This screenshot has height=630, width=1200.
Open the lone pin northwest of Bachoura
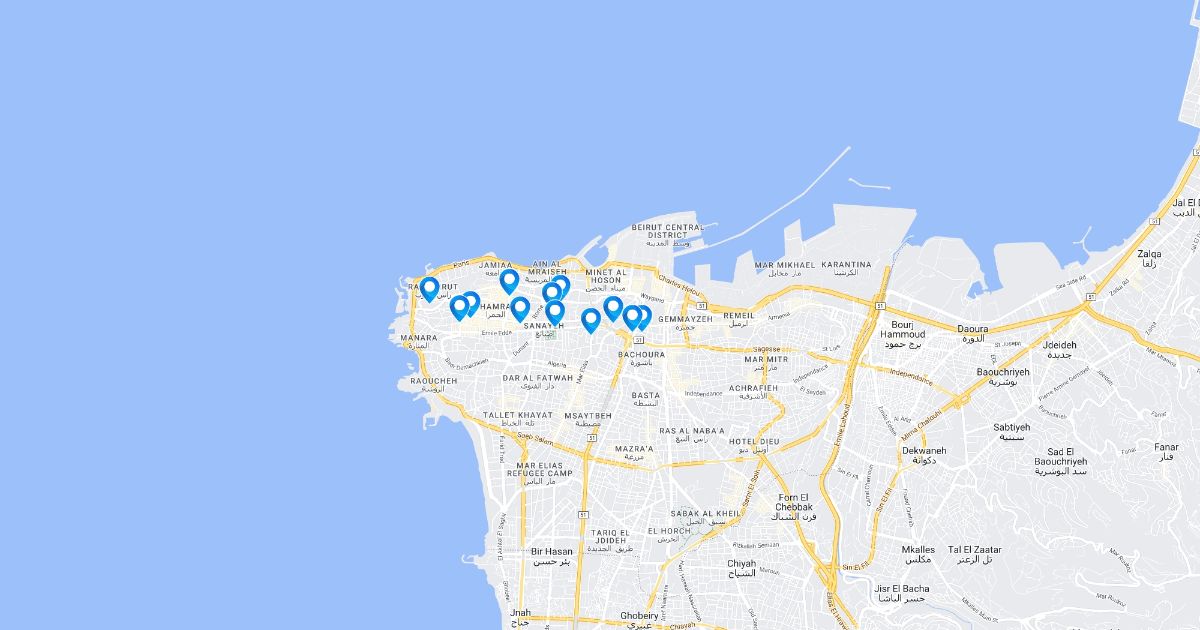pyautogui.click(x=591, y=320)
